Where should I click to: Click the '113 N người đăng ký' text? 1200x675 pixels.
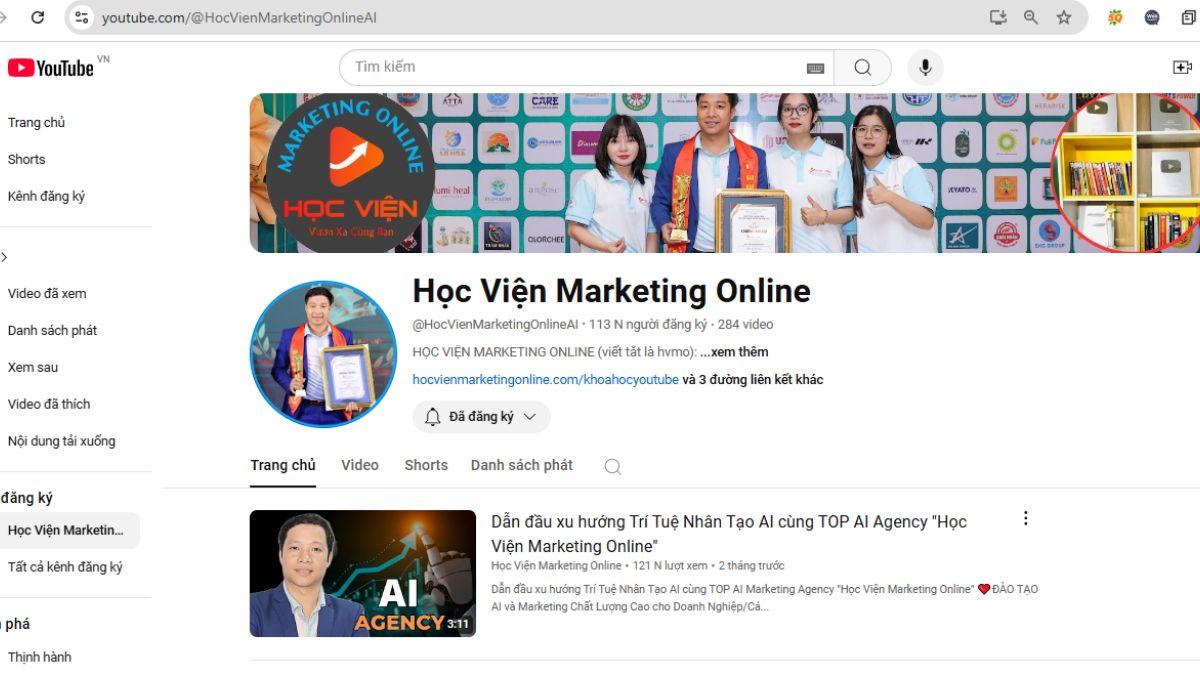click(648, 324)
